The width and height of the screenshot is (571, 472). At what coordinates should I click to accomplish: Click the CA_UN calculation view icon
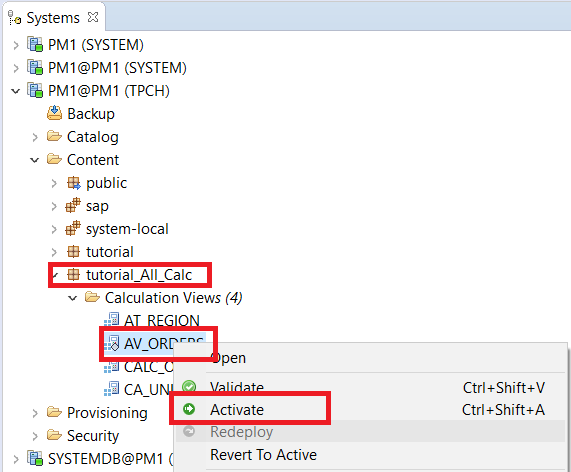pos(111,389)
